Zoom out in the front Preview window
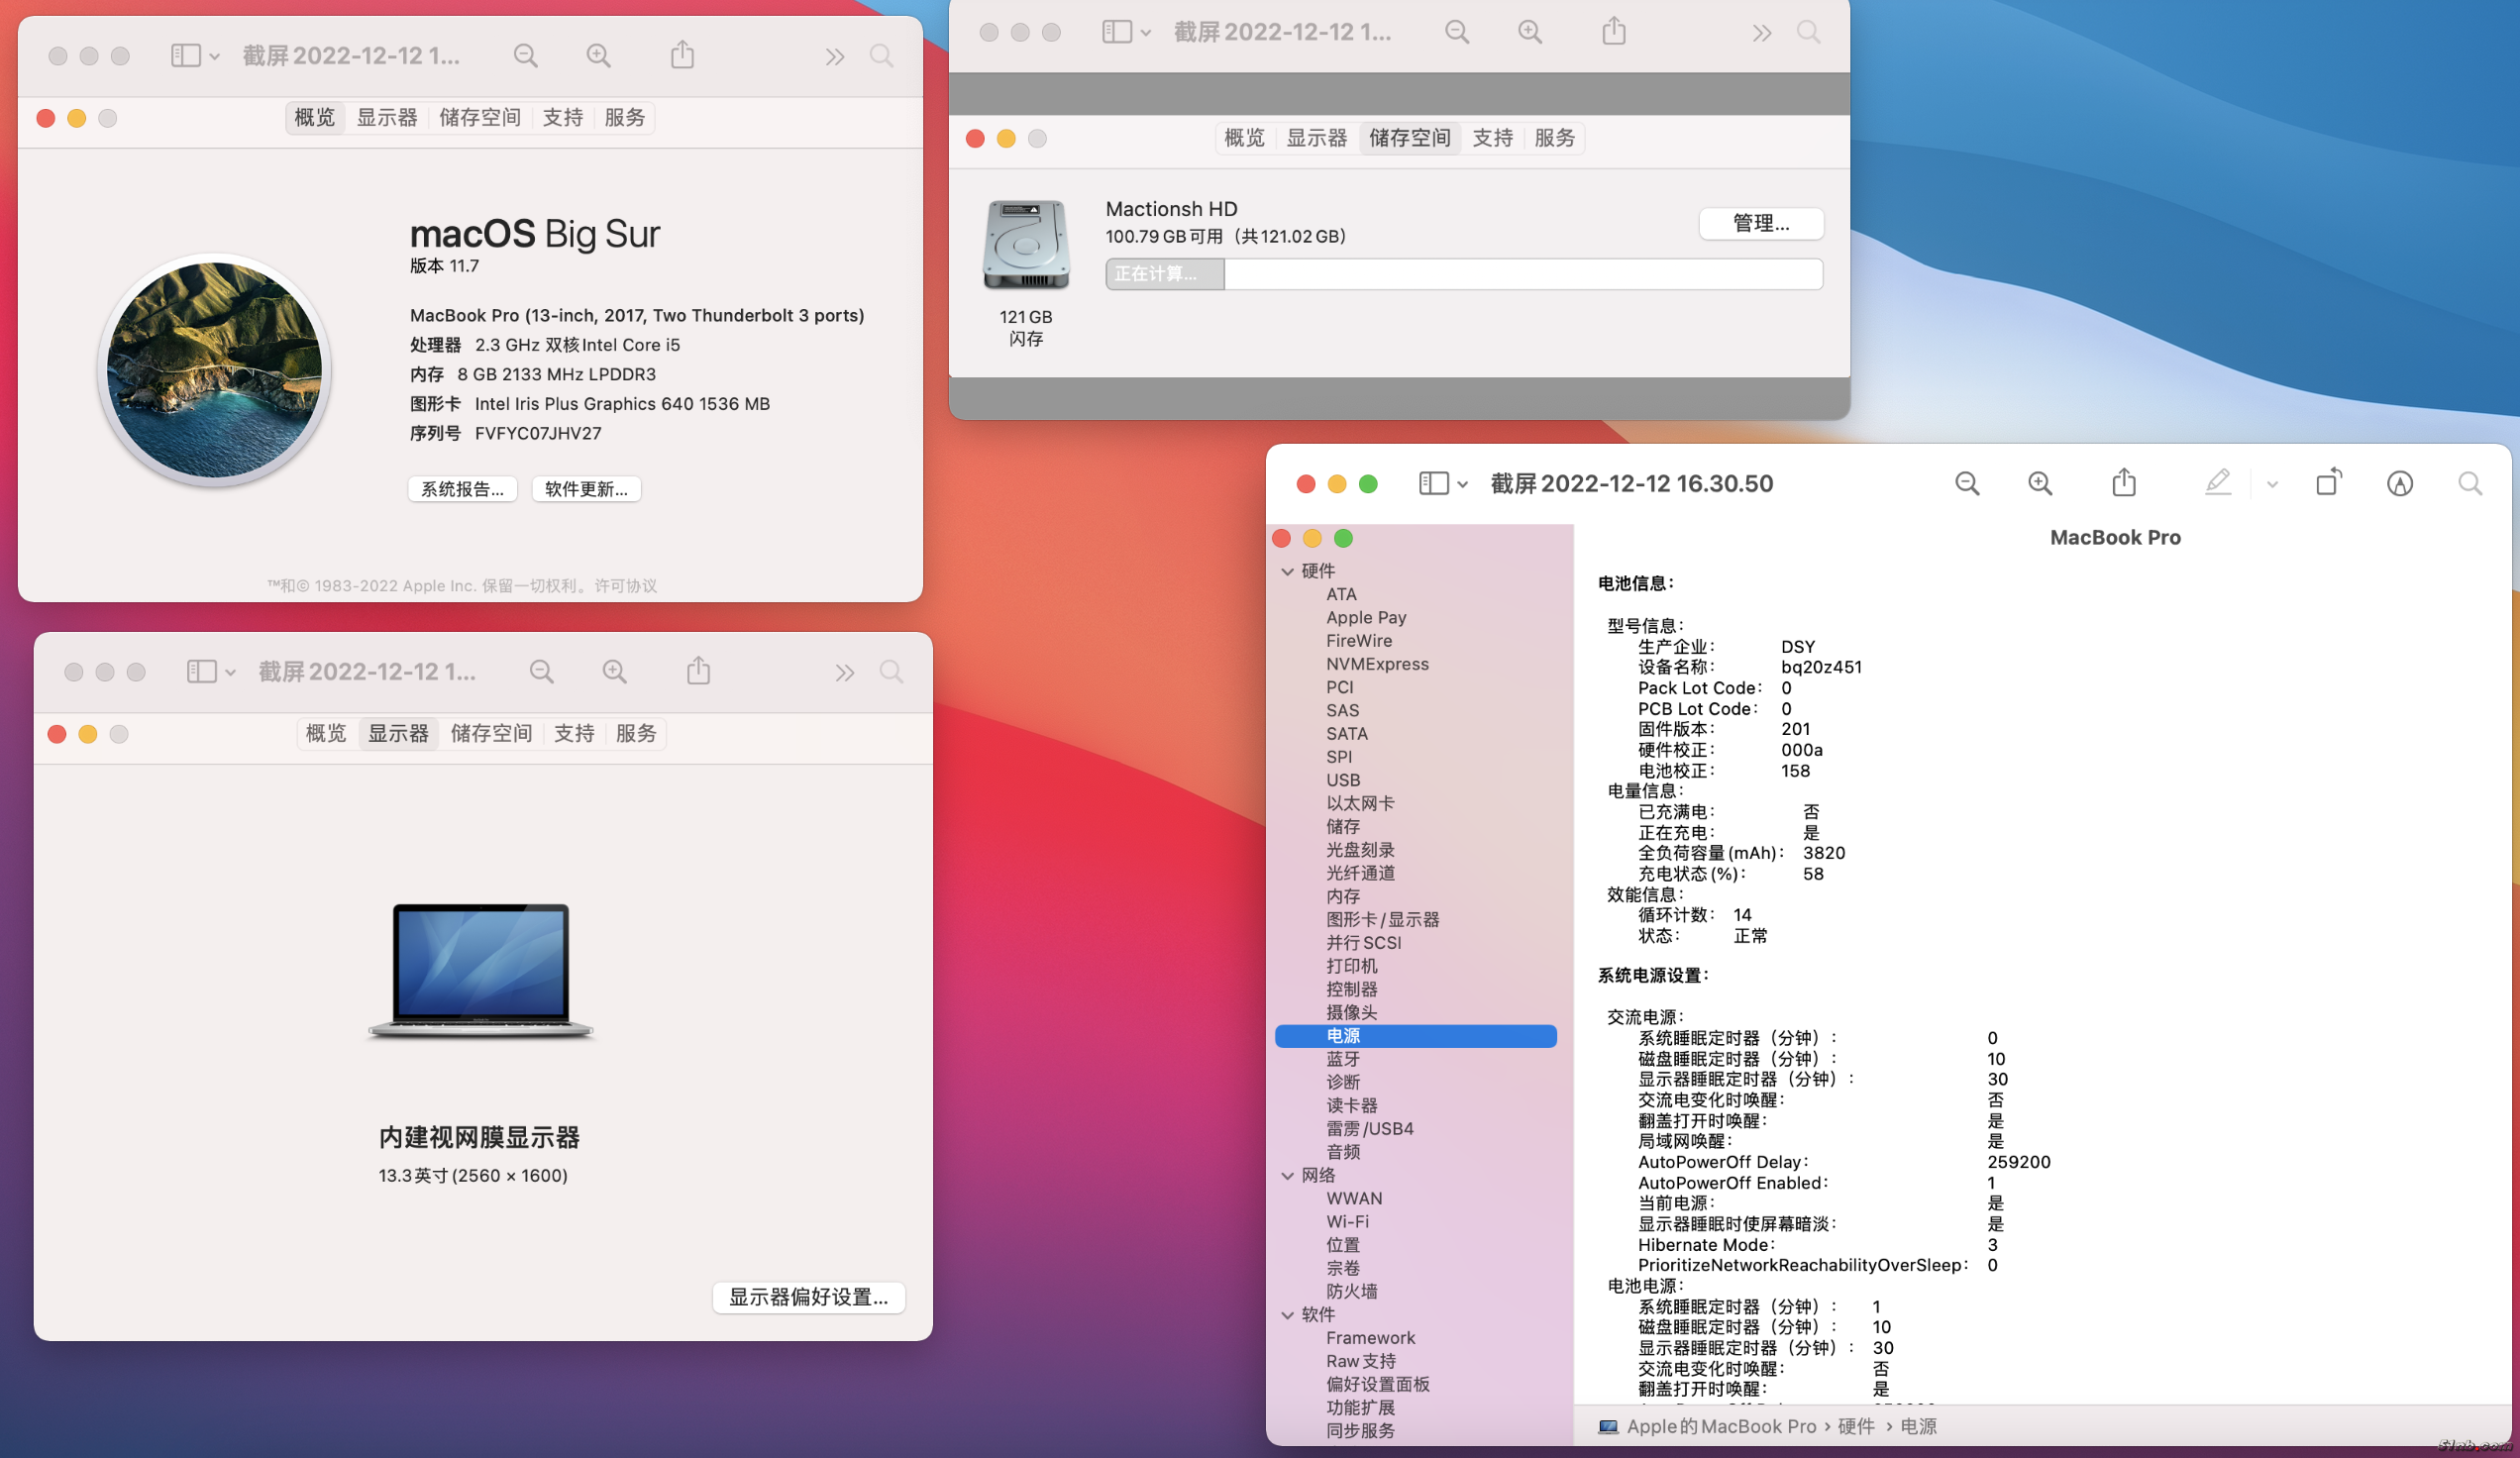2520x1458 pixels. pyautogui.click(x=1966, y=484)
